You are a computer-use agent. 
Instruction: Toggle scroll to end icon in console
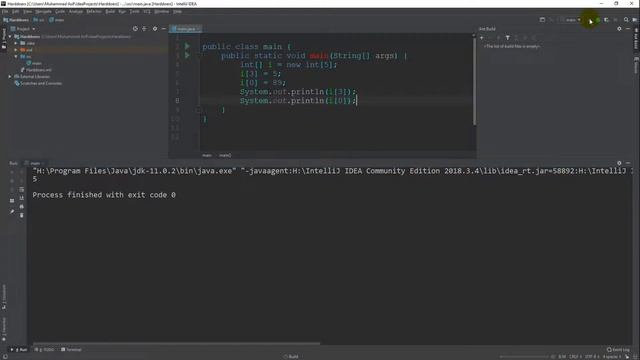point(22,198)
